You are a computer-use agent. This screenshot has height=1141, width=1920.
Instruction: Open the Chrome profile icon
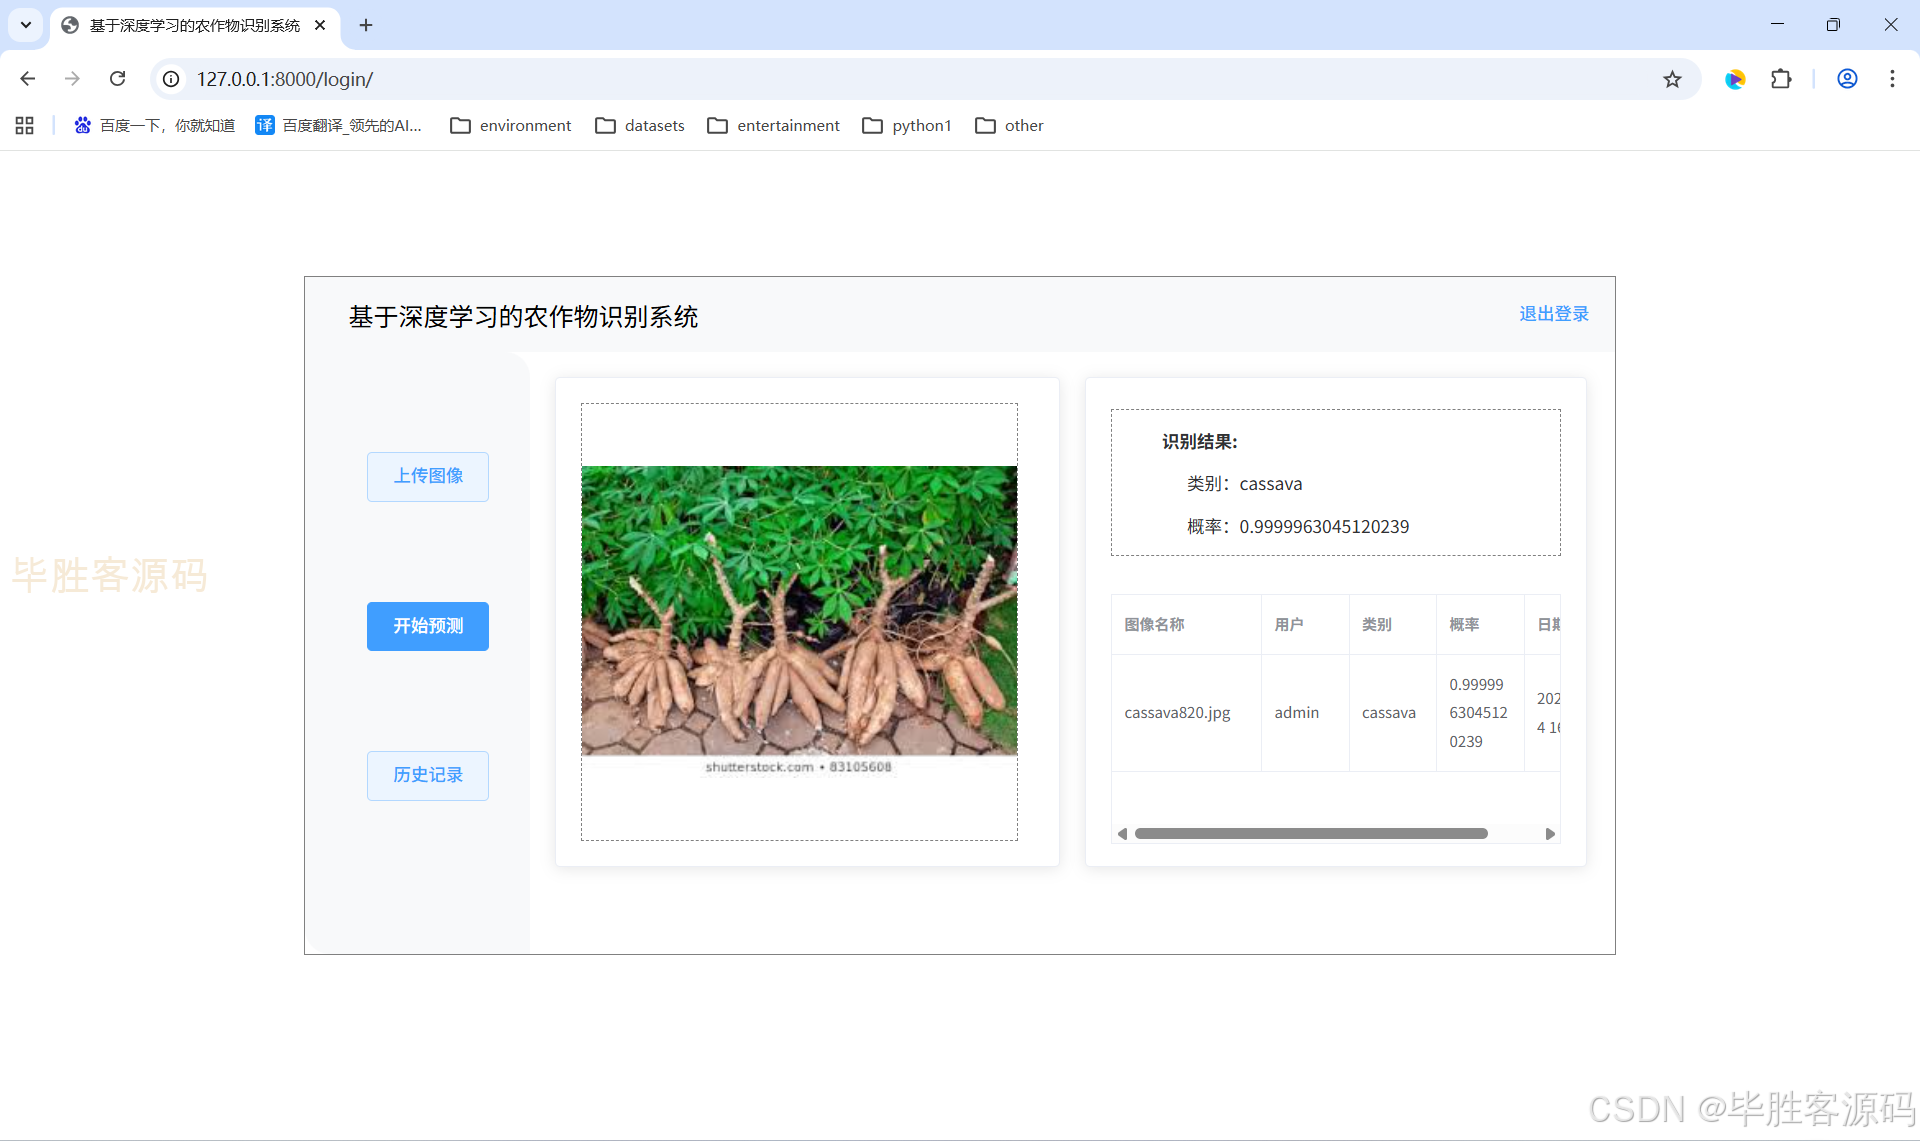coord(1847,79)
